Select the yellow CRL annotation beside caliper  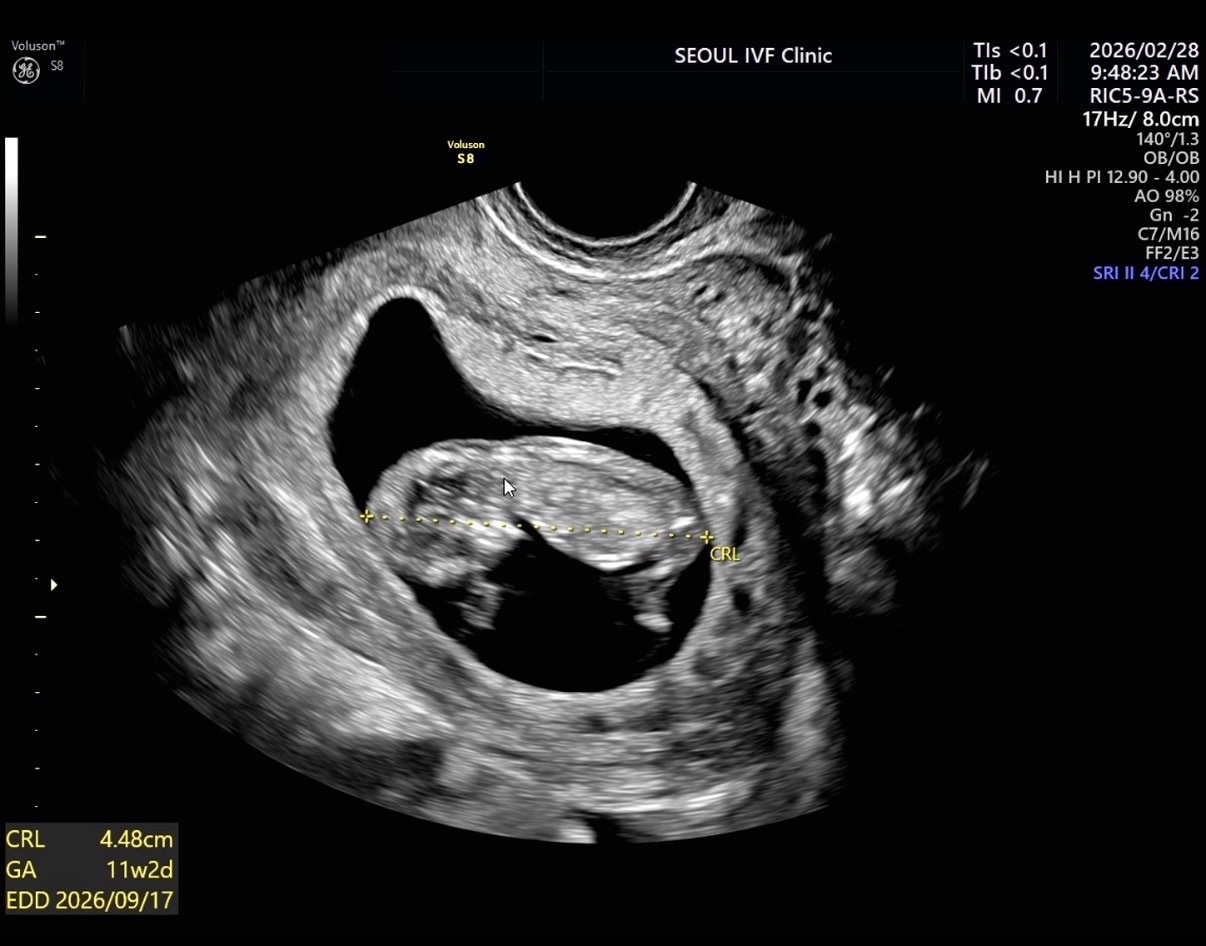pyautogui.click(x=725, y=554)
